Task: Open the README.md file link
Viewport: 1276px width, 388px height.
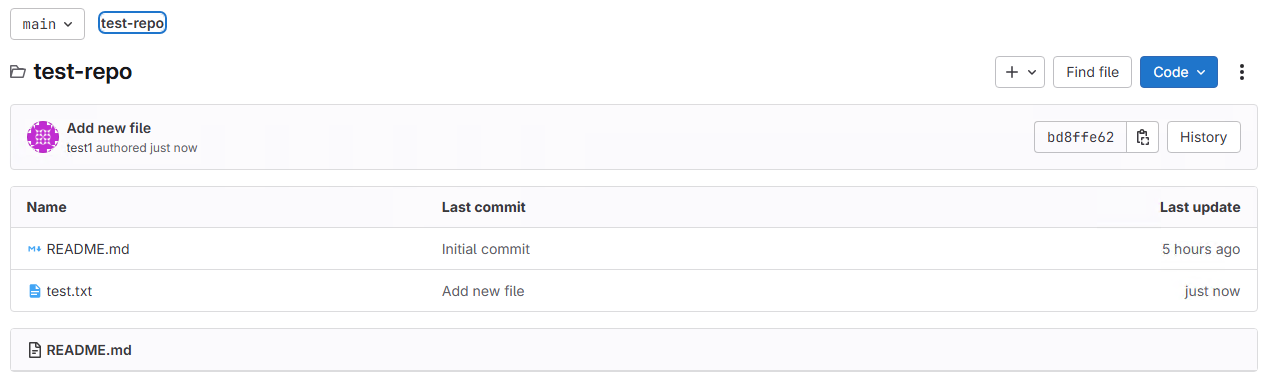Action: [88, 249]
